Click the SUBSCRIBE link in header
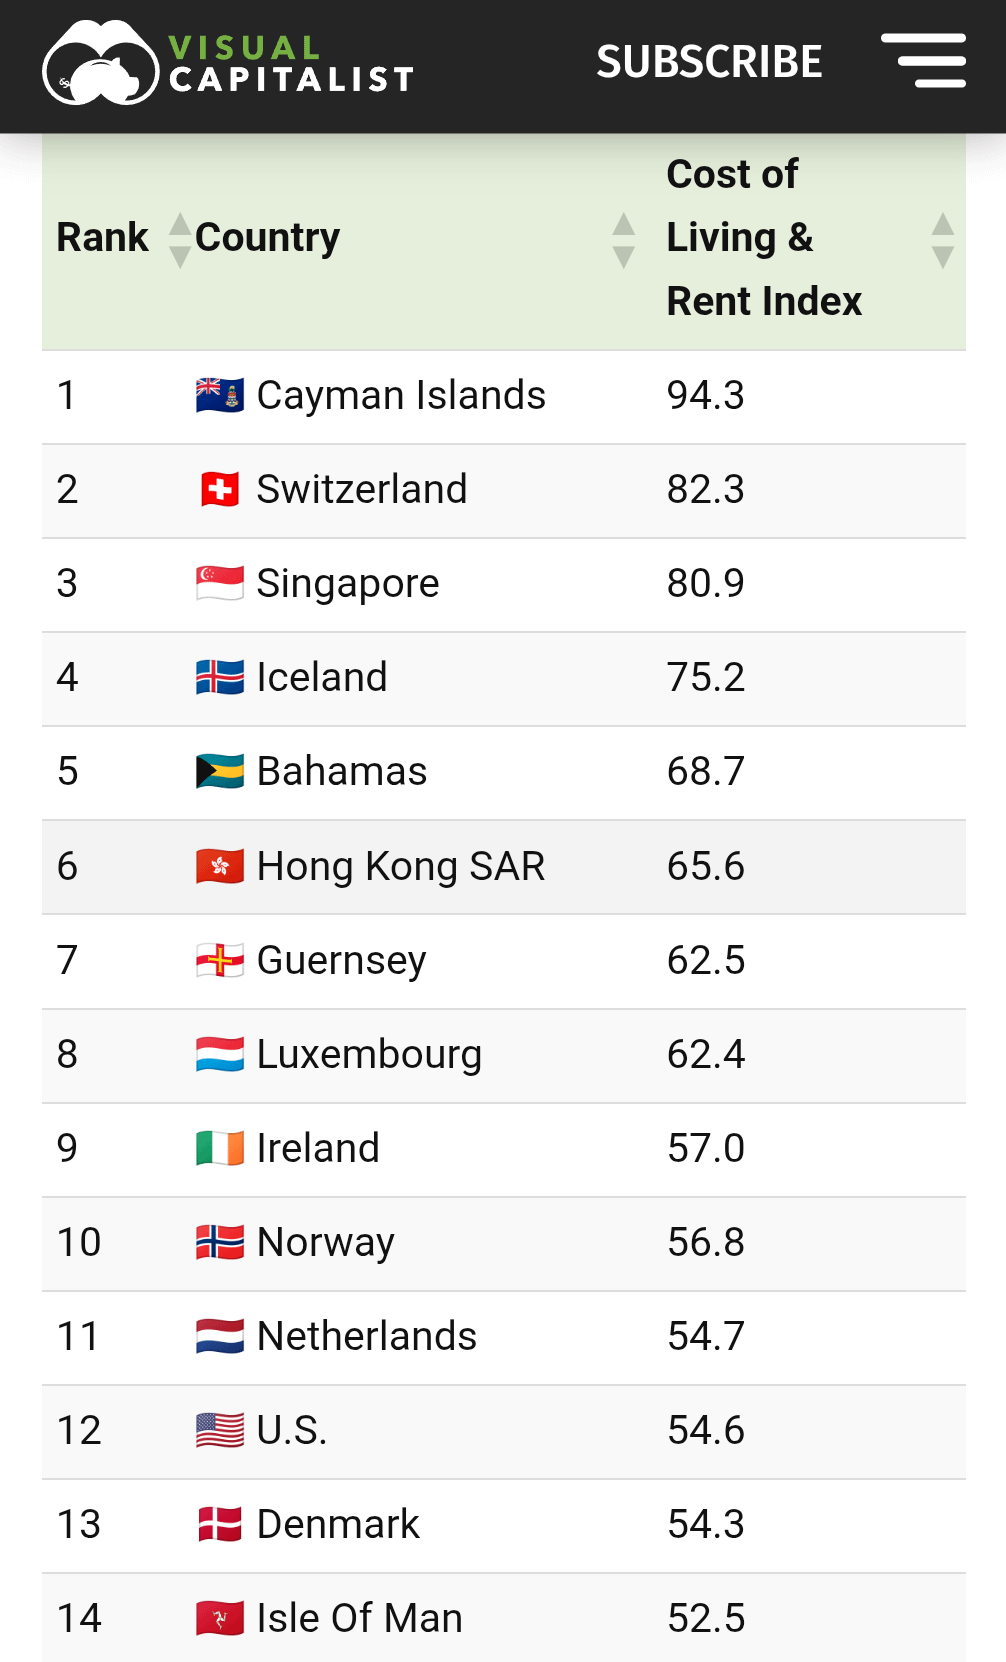 pyautogui.click(x=709, y=62)
